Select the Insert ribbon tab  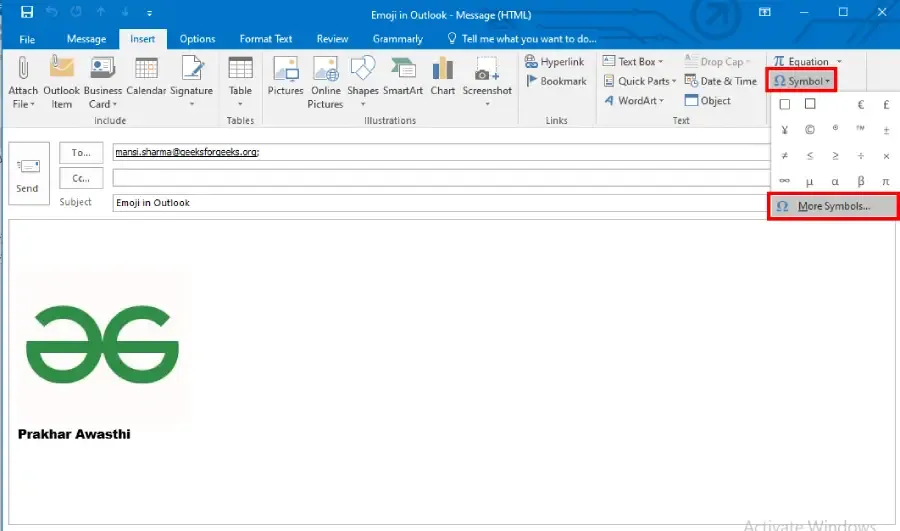142,39
